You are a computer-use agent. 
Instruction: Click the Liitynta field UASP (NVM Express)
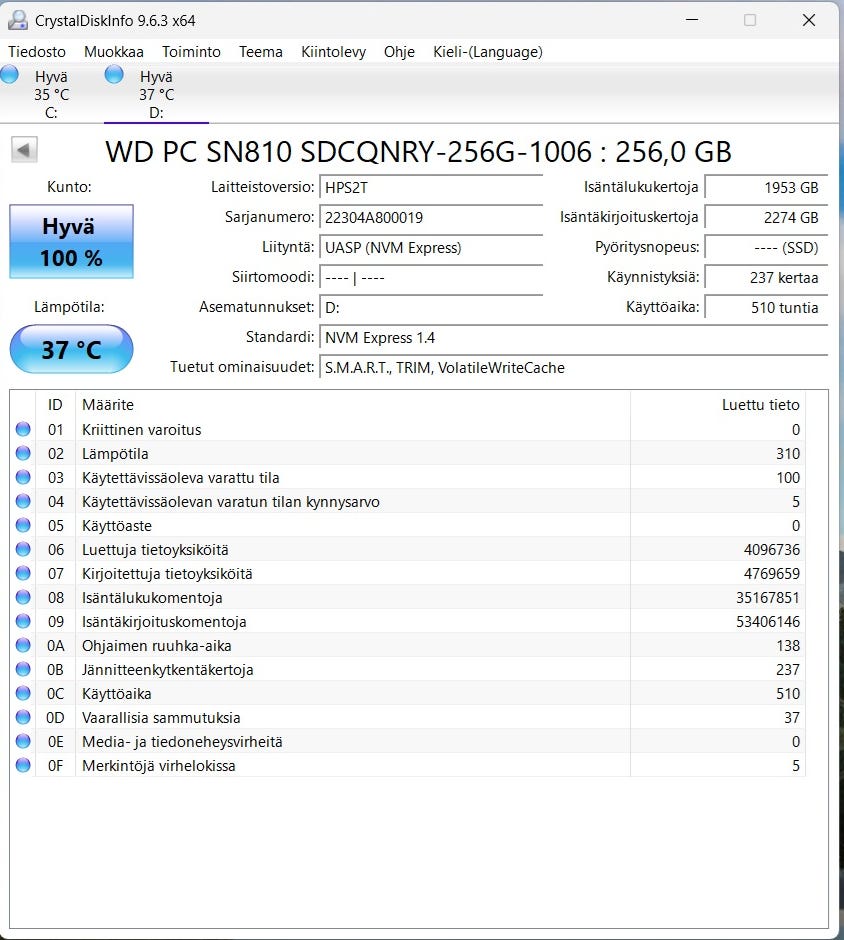[x=431, y=248]
